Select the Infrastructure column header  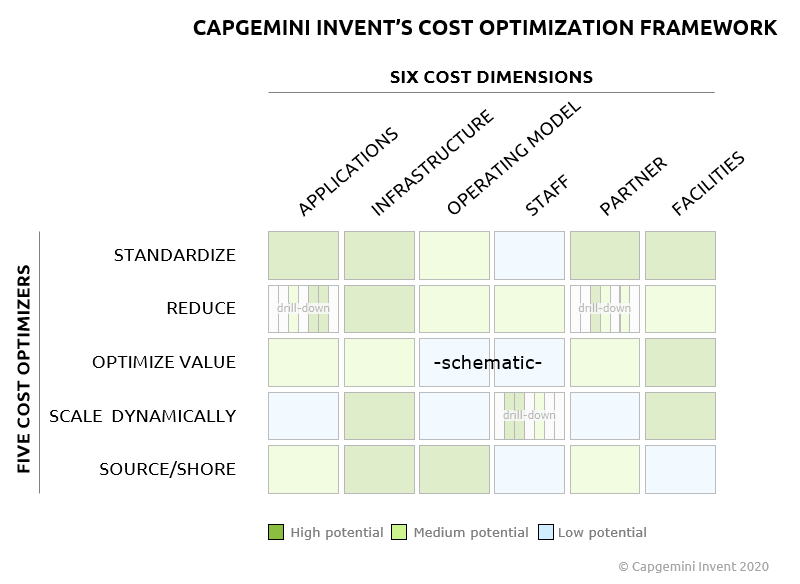pos(433,164)
